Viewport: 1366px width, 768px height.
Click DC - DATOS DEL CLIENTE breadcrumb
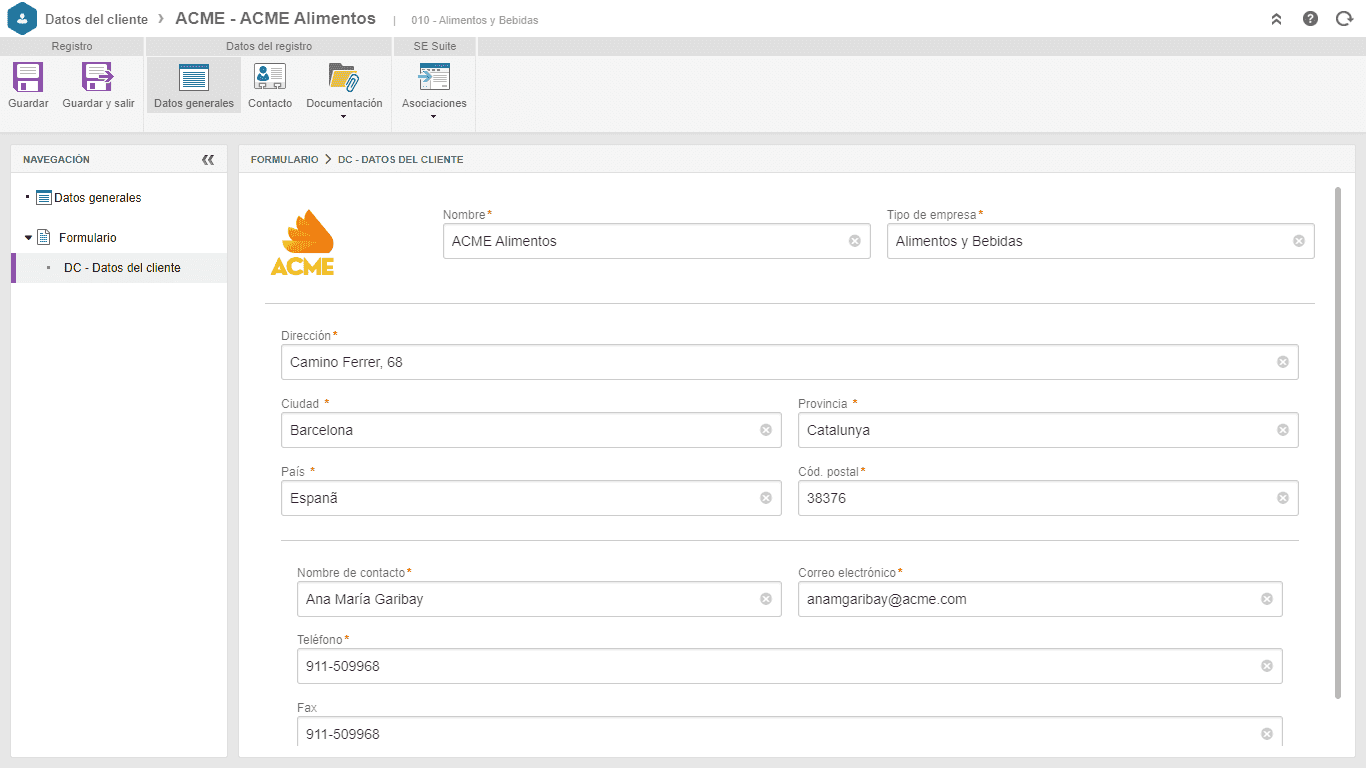400,159
